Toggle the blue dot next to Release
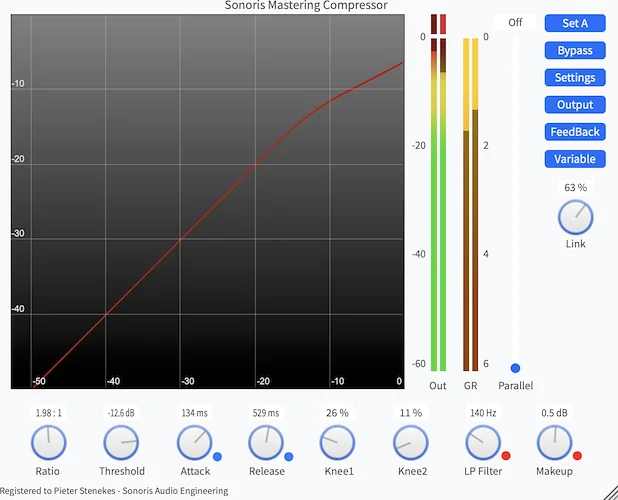Screen dimensions: 618x500 point(289,457)
